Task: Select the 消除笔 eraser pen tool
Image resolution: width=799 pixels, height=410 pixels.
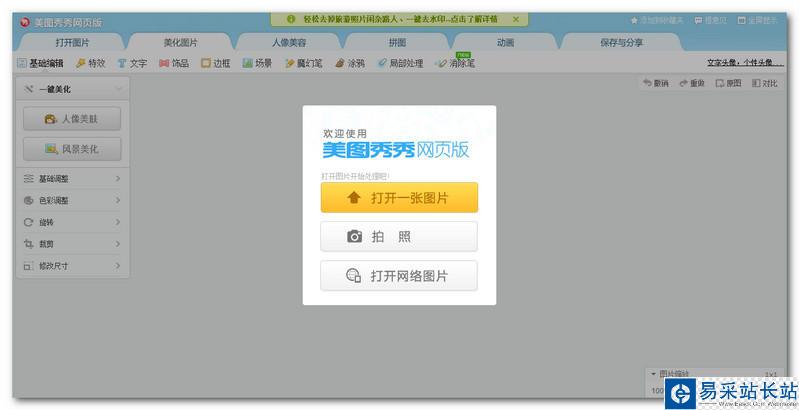Action: click(455, 63)
